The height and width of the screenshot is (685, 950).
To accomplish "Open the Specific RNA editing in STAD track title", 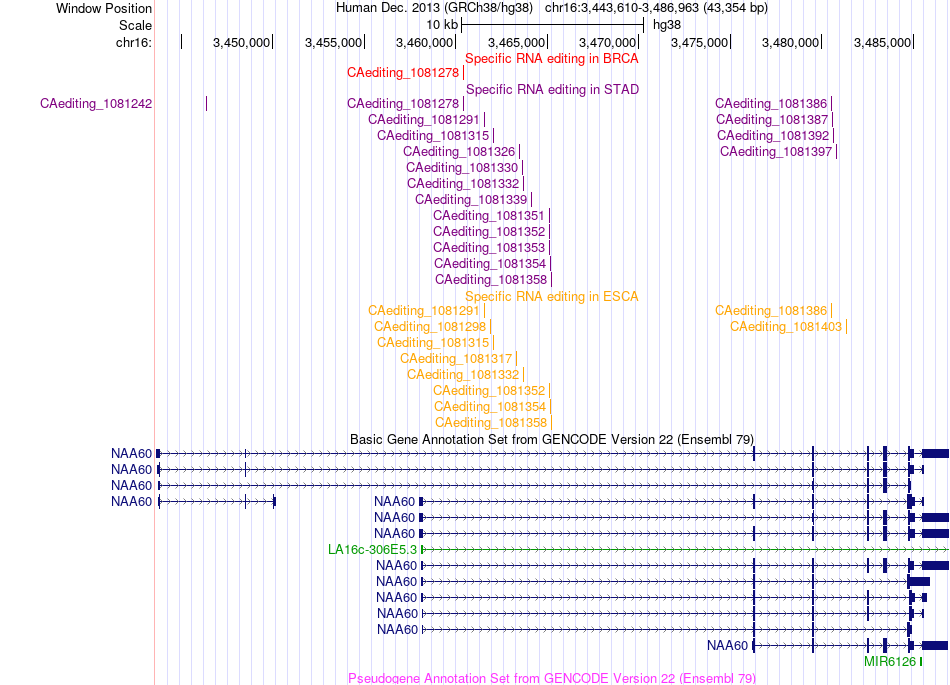I will 552,90.
